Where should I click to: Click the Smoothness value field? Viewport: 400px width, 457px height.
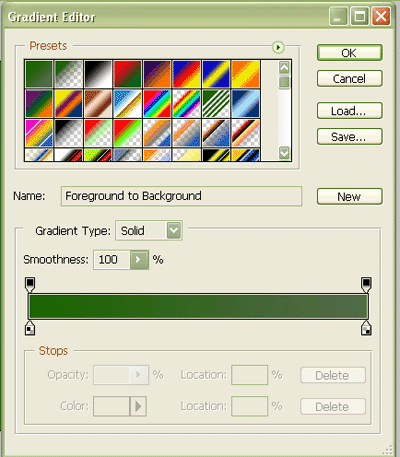pyautogui.click(x=112, y=260)
